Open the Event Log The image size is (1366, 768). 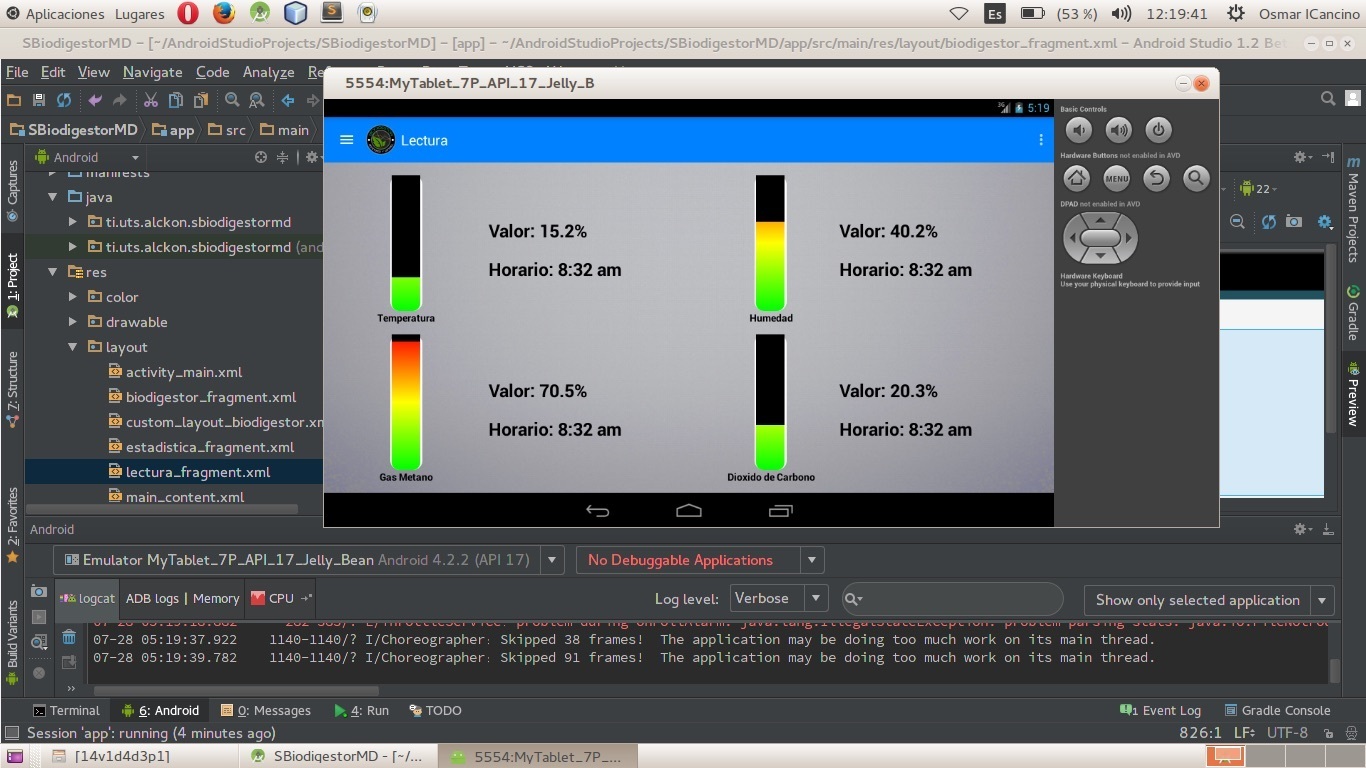pos(1159,710)
